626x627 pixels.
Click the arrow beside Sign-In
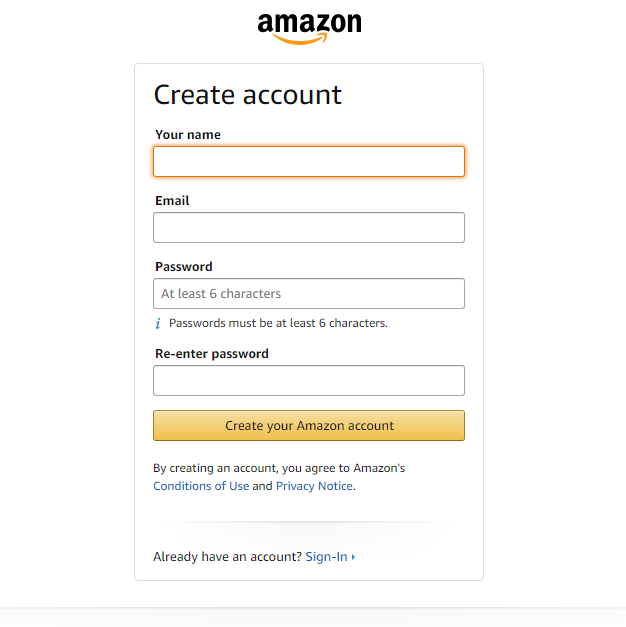(x=353, y=557)
